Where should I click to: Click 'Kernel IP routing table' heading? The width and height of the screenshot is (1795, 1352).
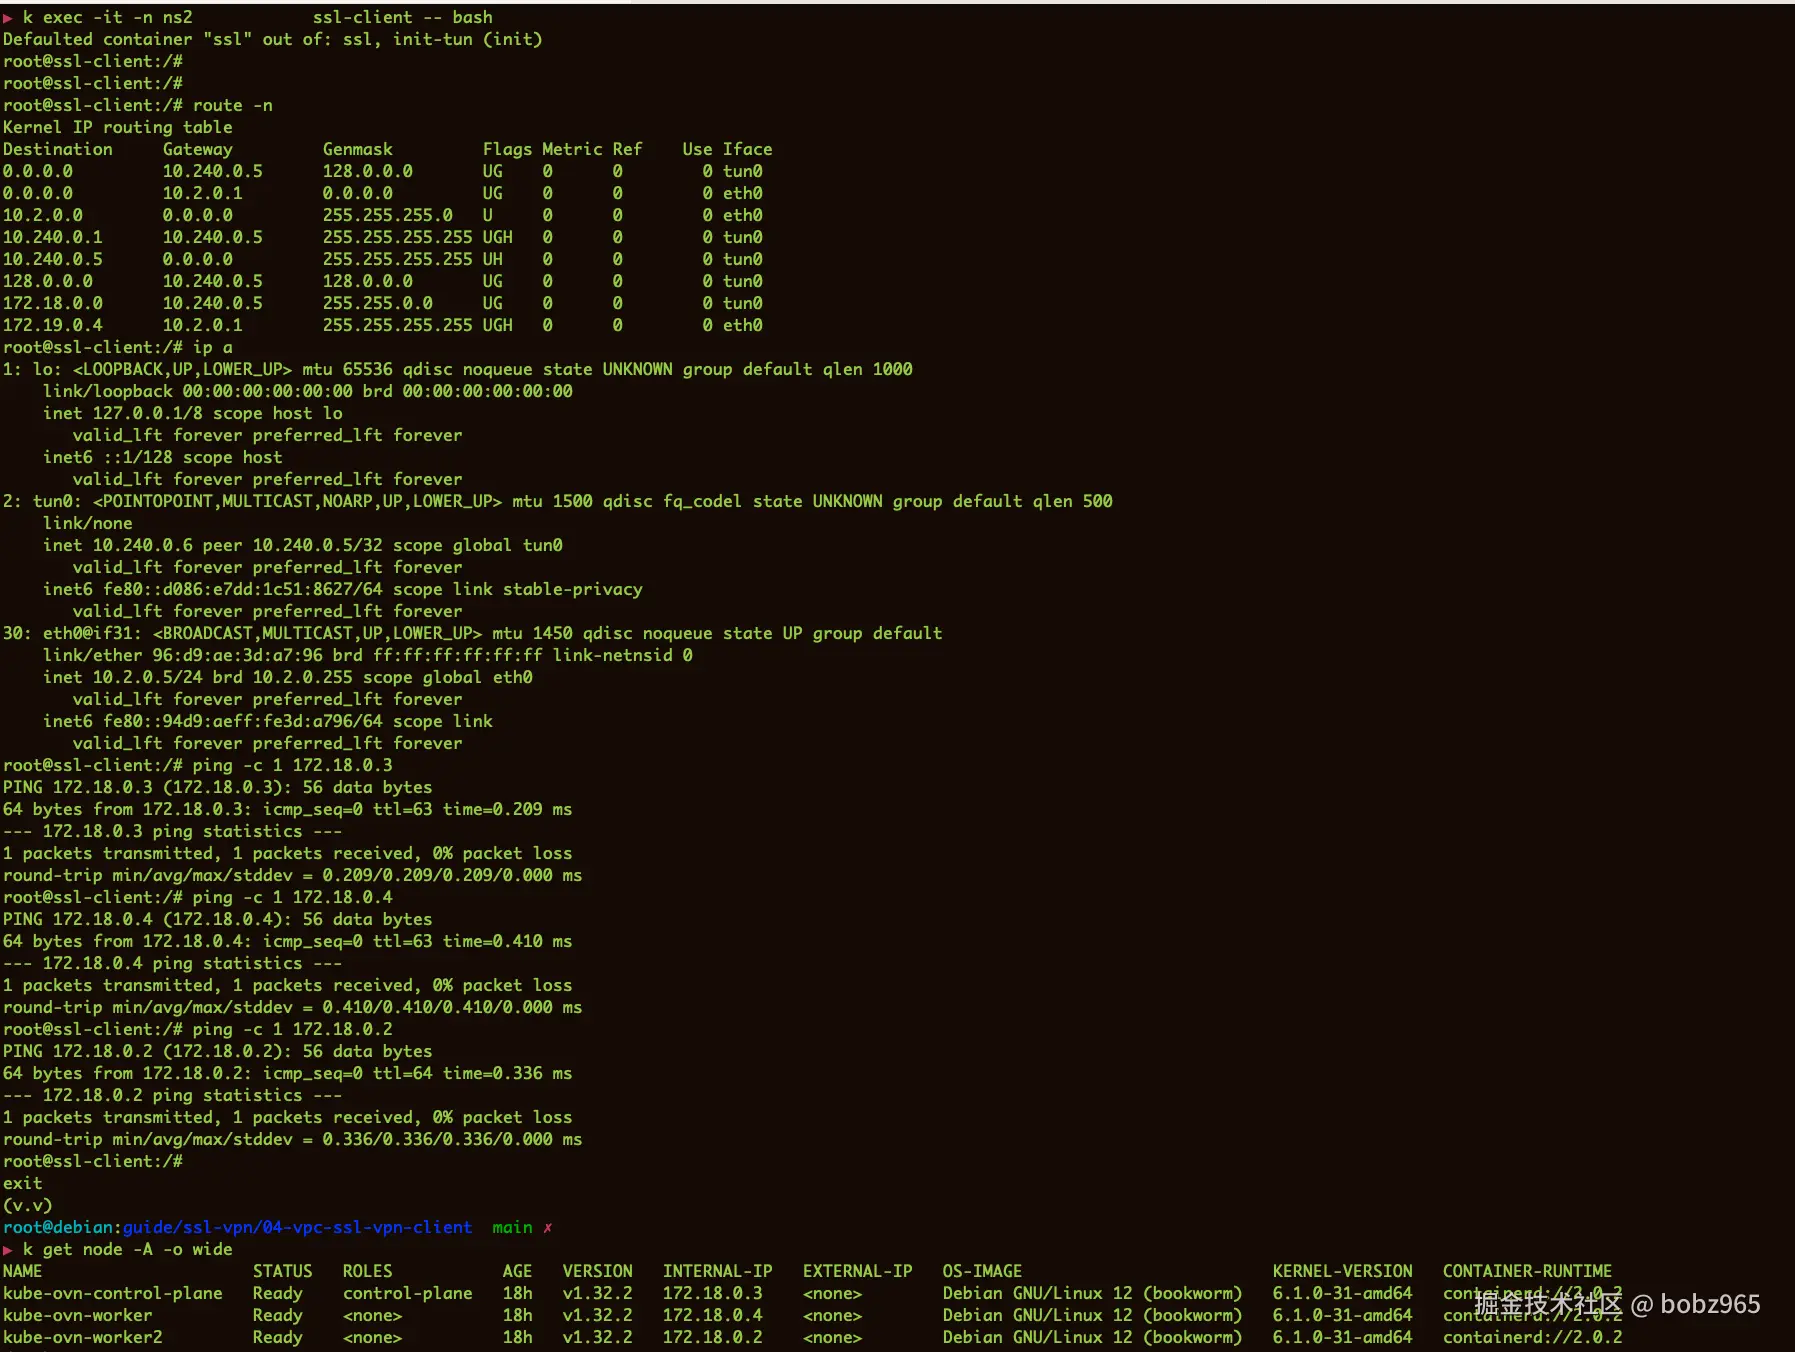tap(118, 127)
